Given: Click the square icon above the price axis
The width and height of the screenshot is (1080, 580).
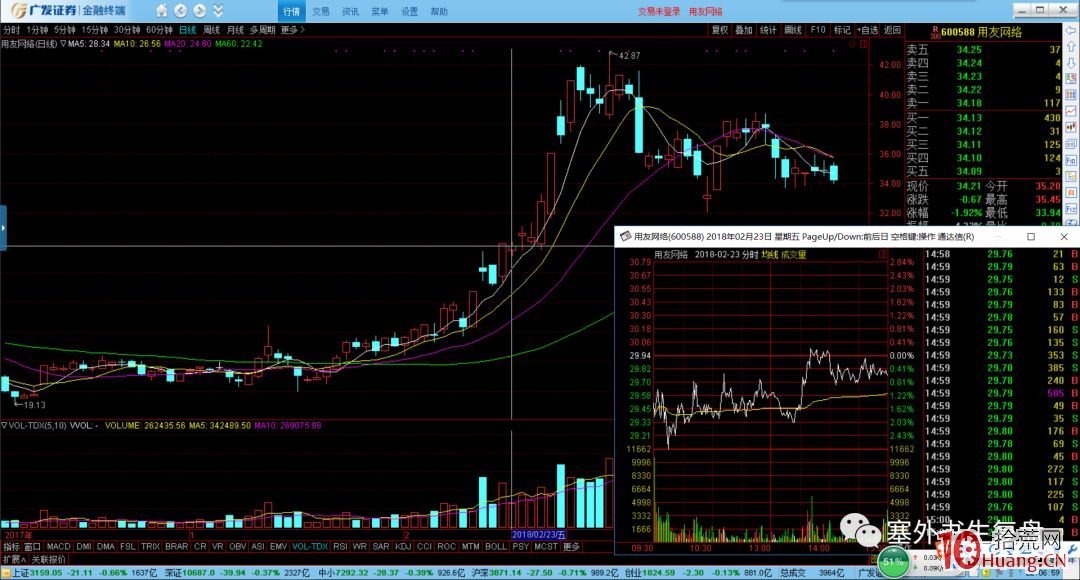Looking at the screenshot, I should click(863, 44).
